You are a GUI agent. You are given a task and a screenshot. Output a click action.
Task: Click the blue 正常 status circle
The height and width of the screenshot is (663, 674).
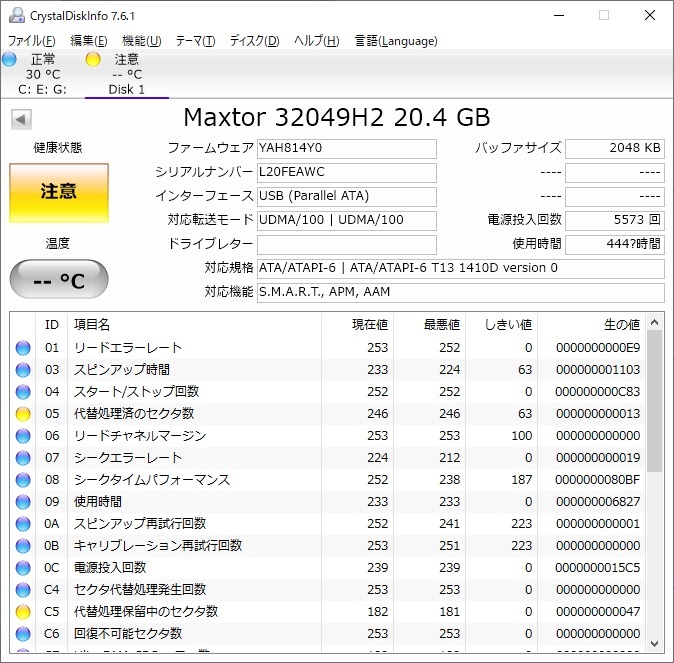pos(9,59)
